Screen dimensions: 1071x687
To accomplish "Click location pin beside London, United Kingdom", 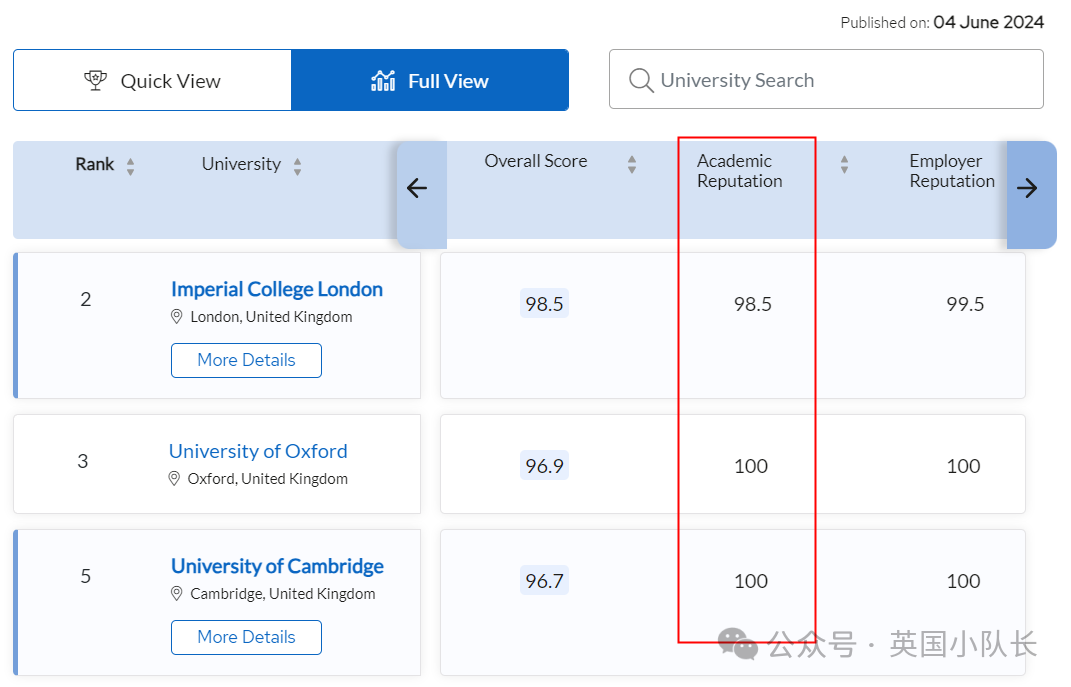I will tap(177, 317).
